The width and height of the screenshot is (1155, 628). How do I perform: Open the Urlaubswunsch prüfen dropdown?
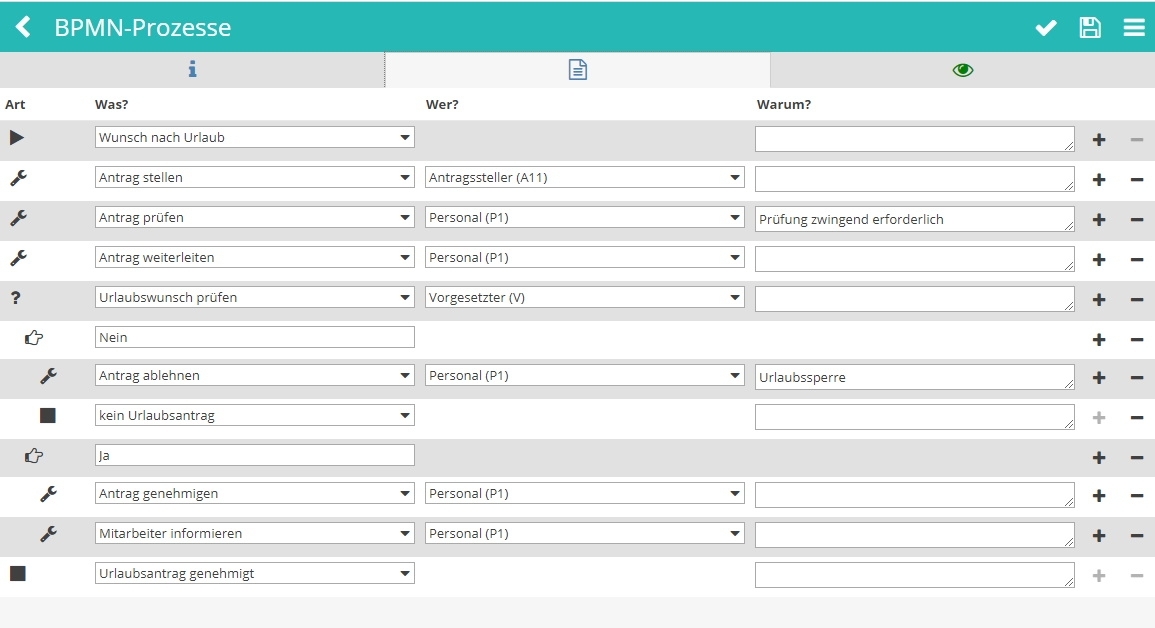pos(255,297)
